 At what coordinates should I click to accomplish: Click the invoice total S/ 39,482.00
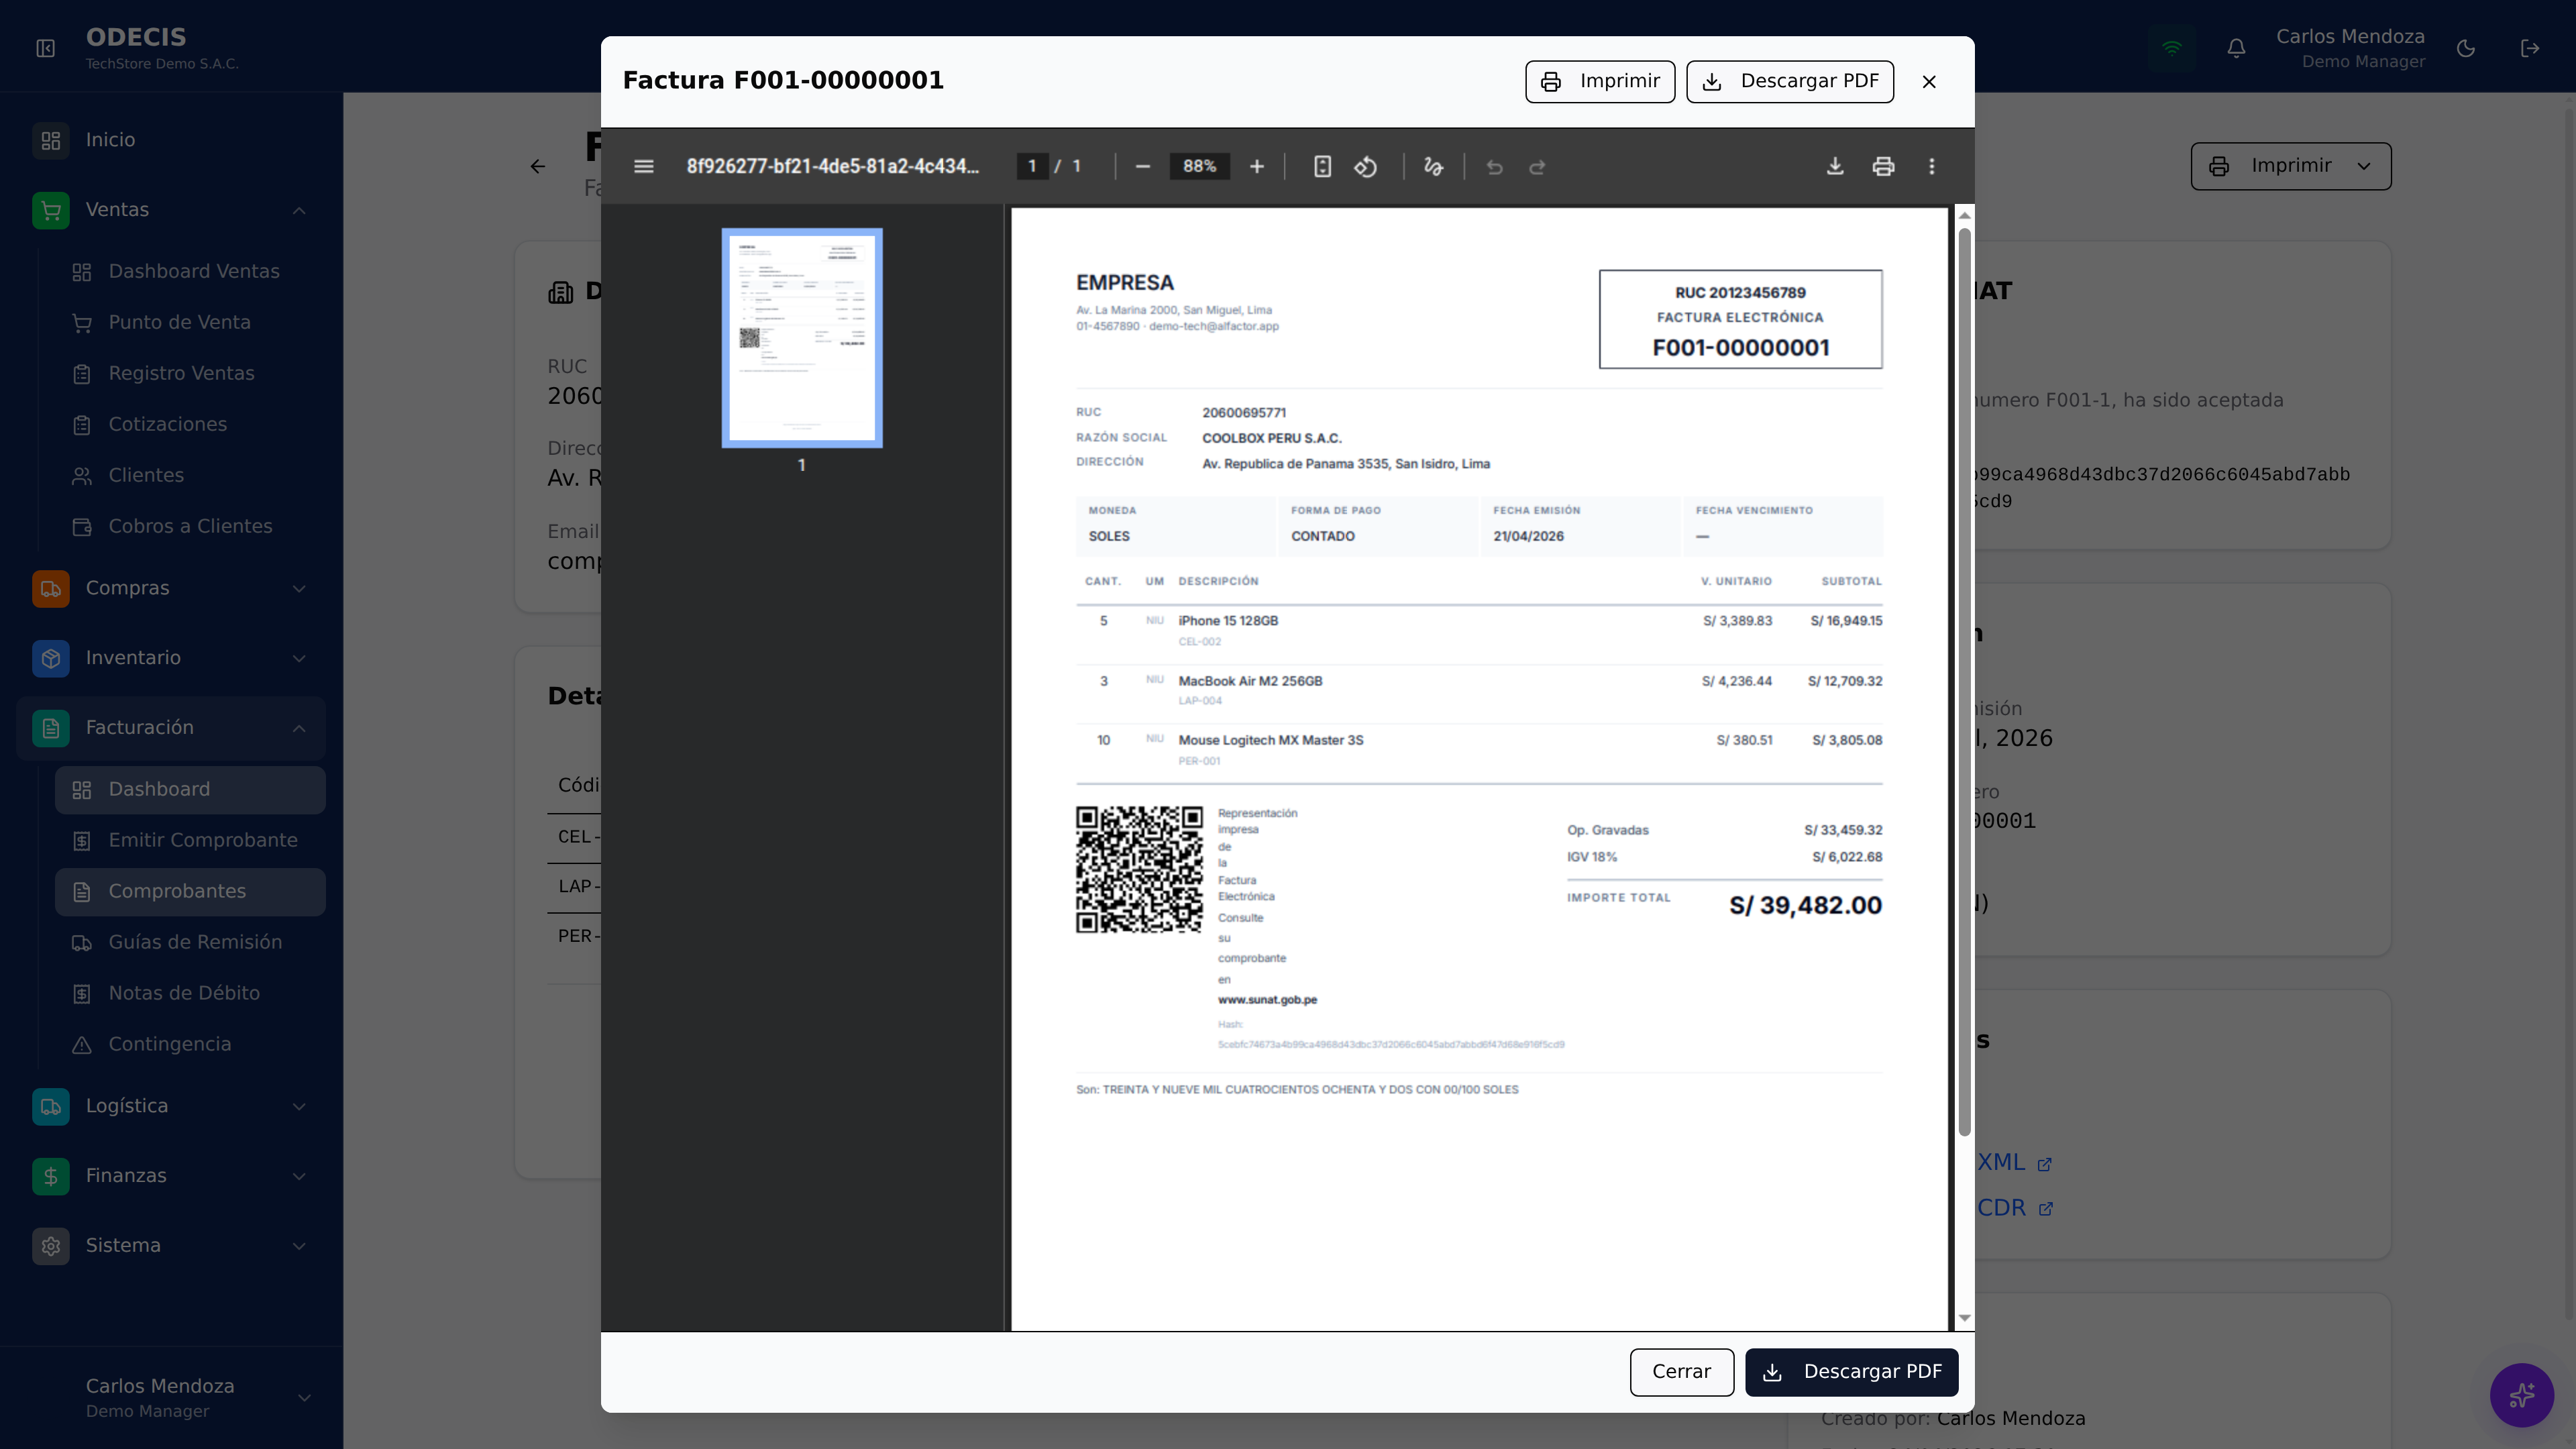(x=1805, y=906)
